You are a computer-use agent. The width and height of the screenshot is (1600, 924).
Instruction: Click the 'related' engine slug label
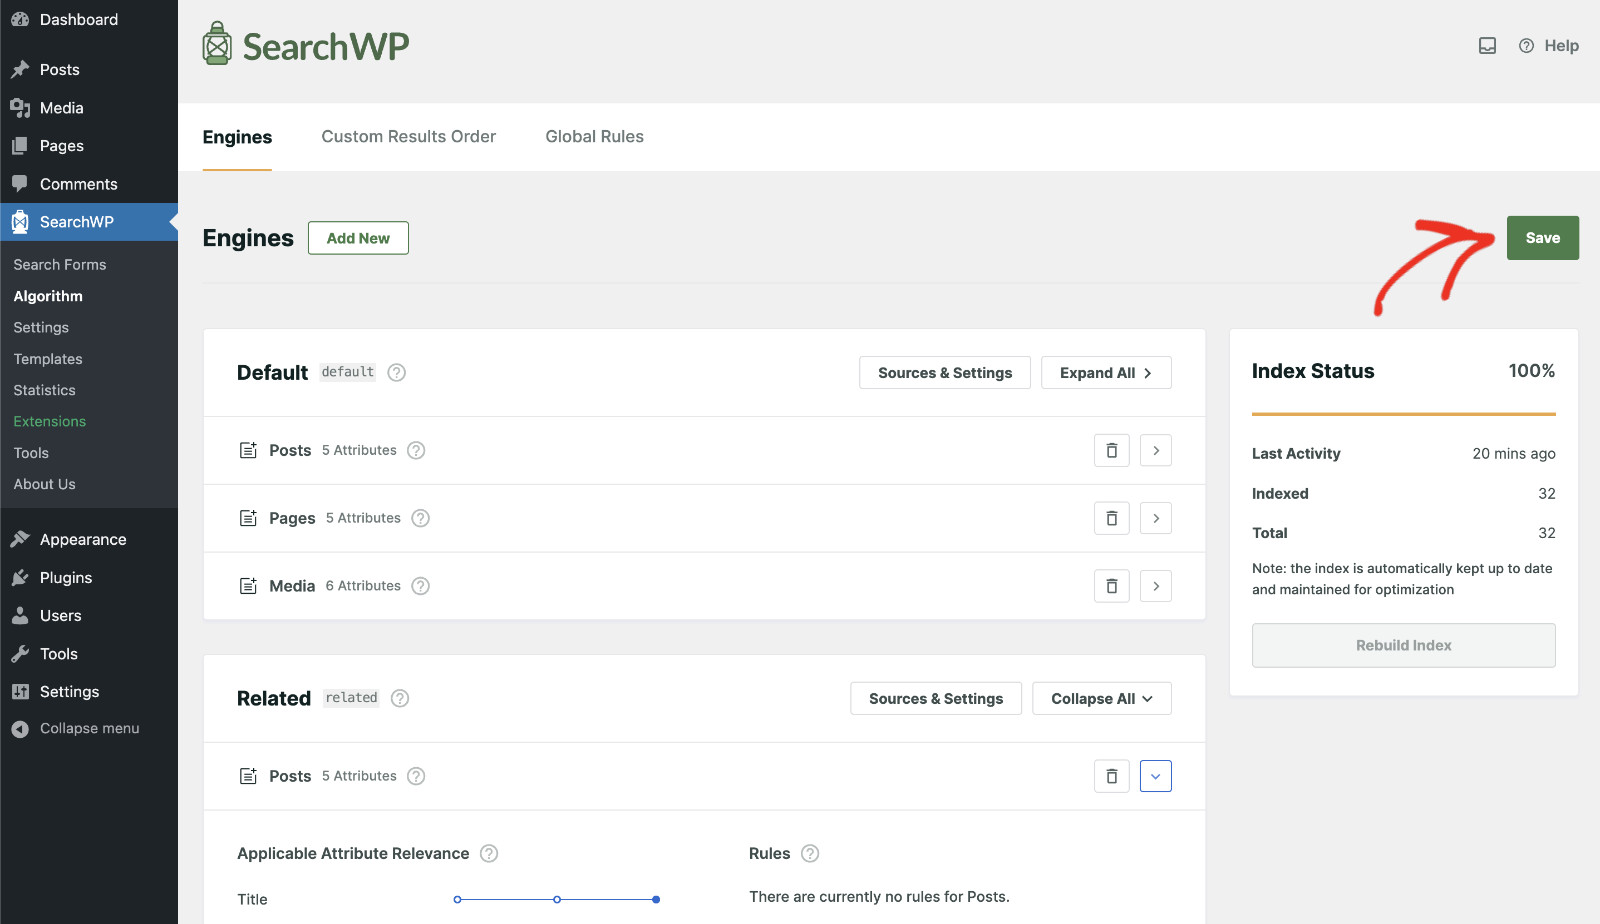[x=351, y=698]
